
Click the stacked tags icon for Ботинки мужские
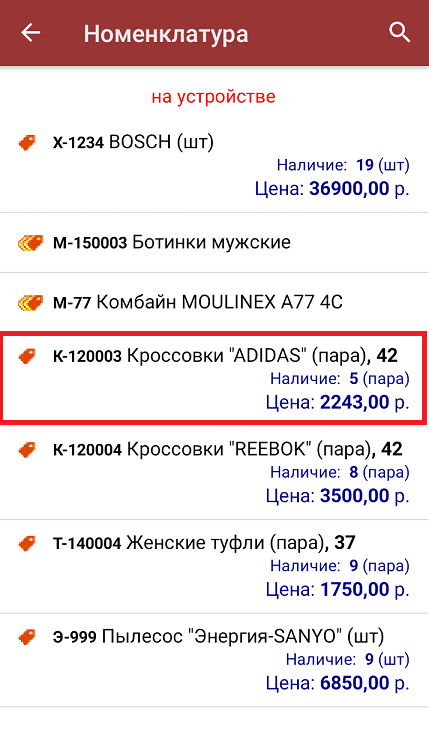[x=30, y=243]
